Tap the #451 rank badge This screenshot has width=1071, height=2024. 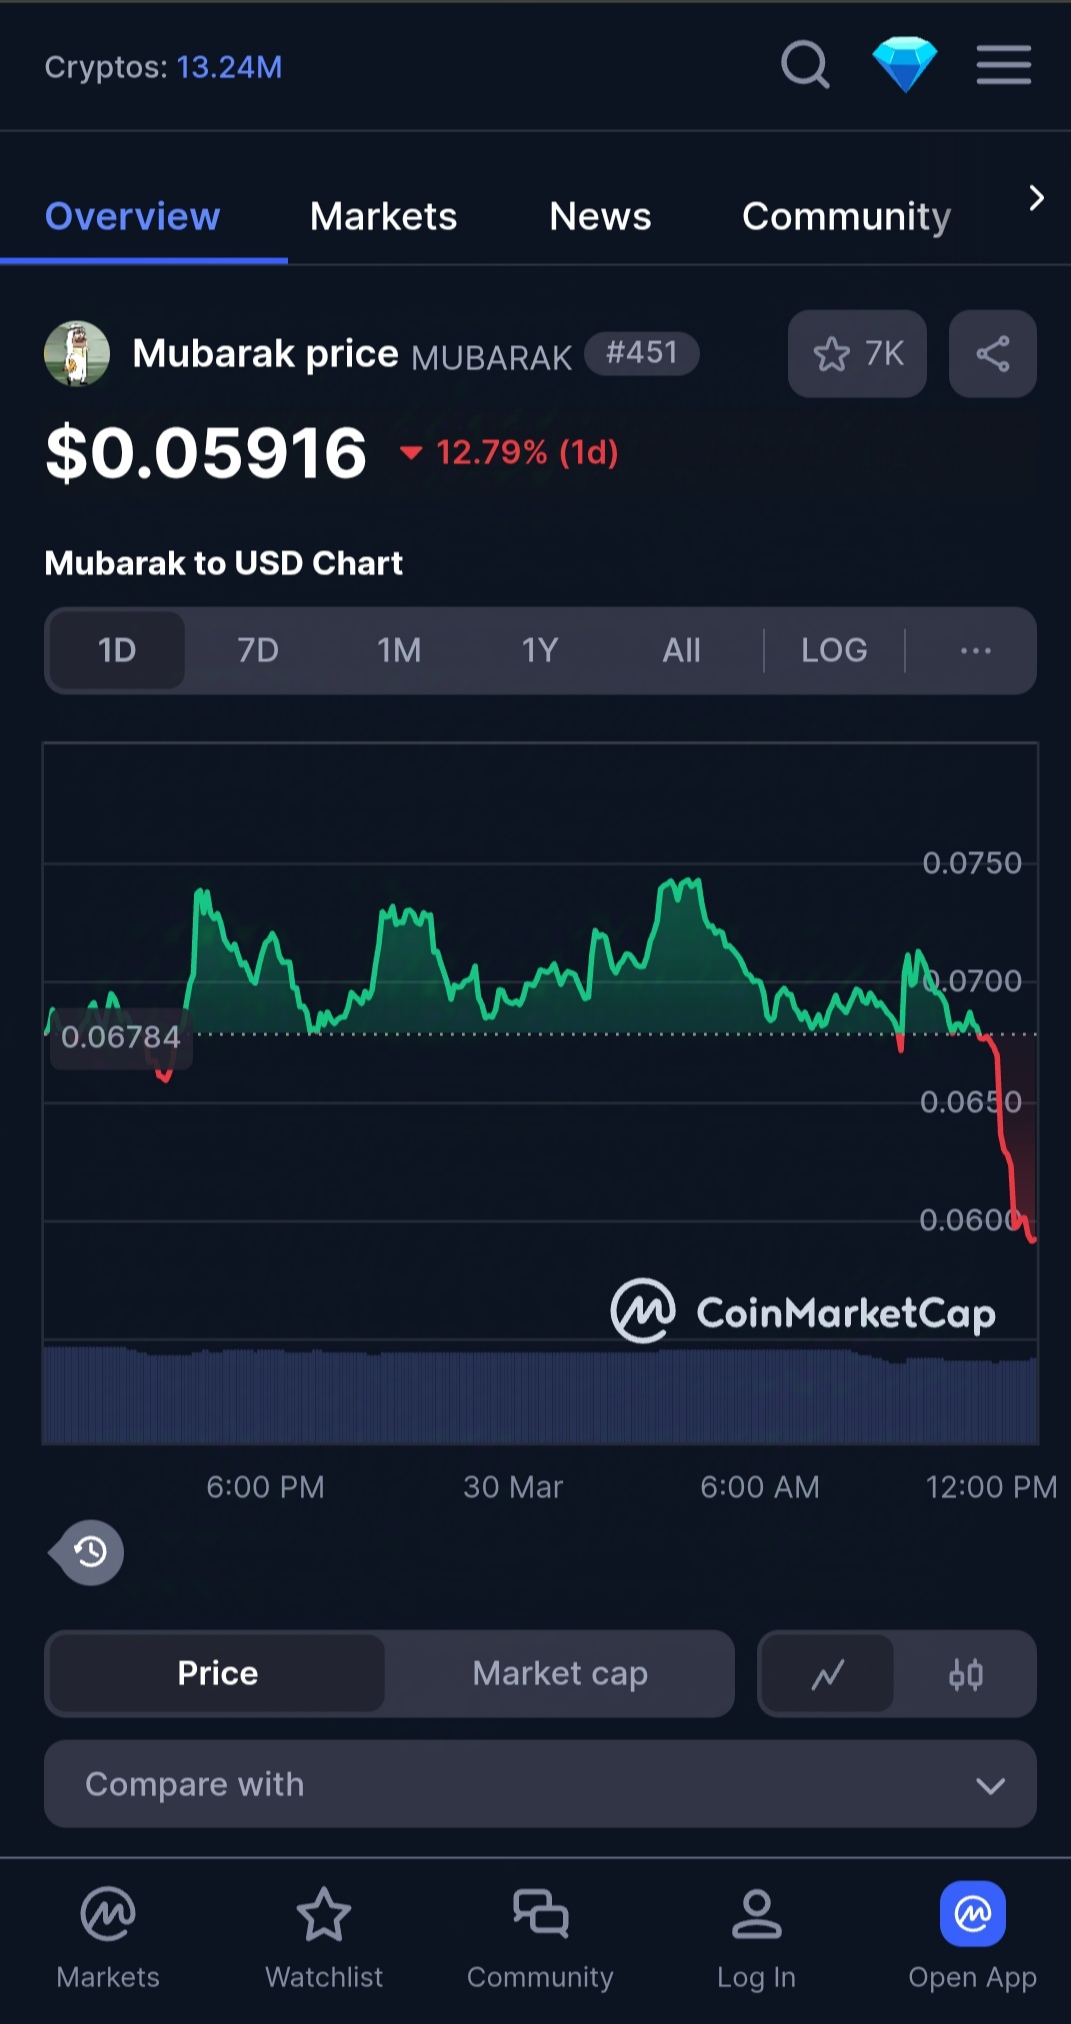tap(641, 353)
